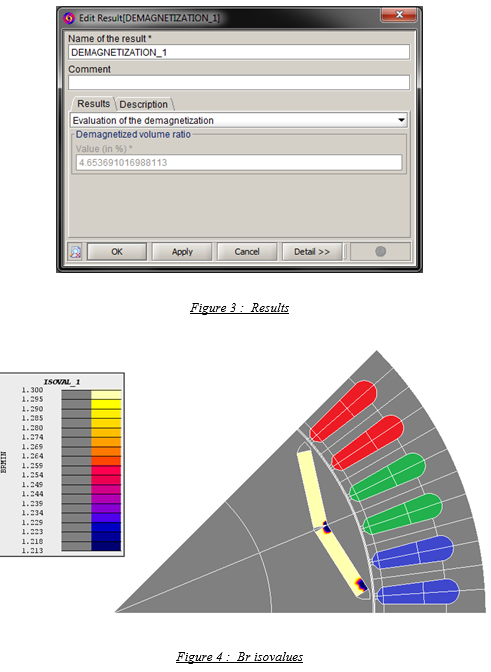This screenshot has width=491, height=672.
Task: Click the round gray status indicator icon
Action: [380, 252]
